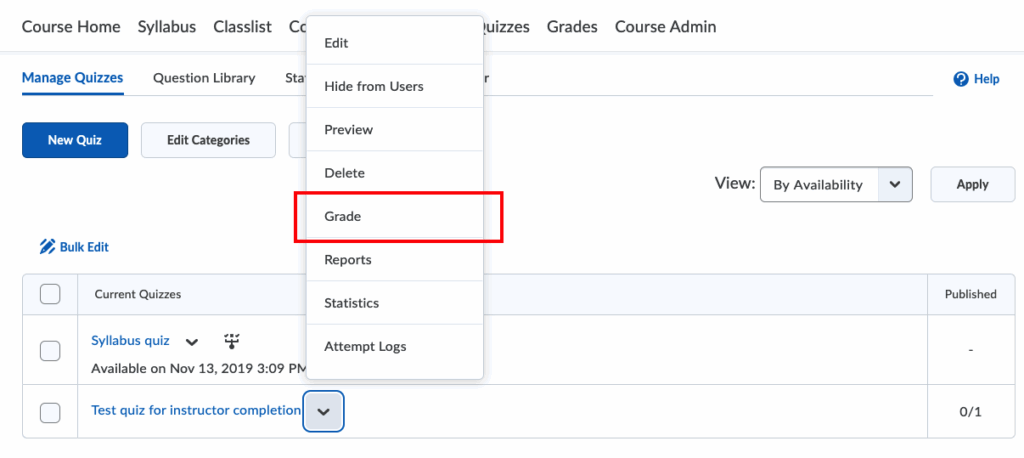Switch to the Question Library tab
The height and width of the screenshot is (458, 1024).
click(x=204, y=78)
